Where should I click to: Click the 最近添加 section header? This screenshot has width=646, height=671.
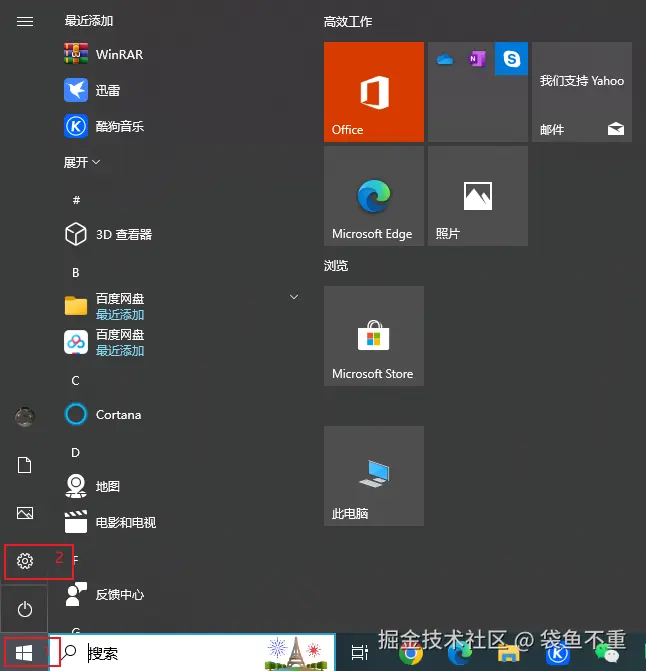89,21
